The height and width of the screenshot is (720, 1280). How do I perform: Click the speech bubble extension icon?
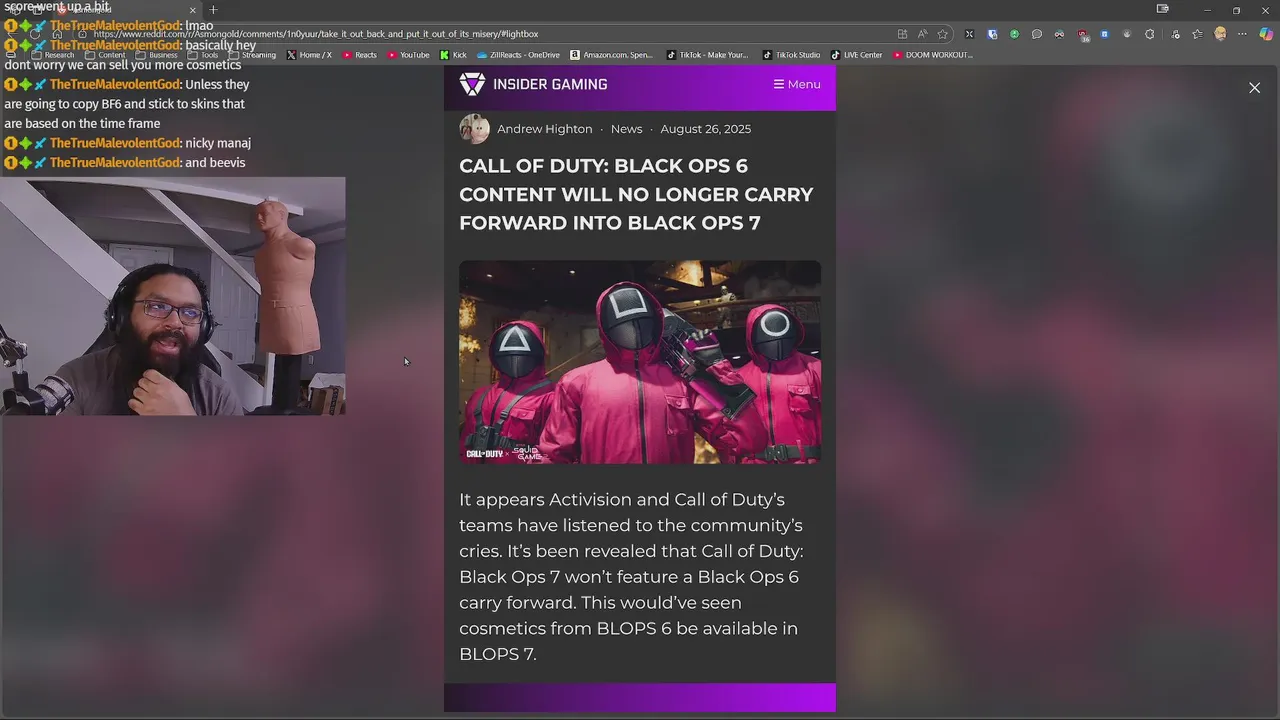pyautogui.click(x=1037, y=34)
